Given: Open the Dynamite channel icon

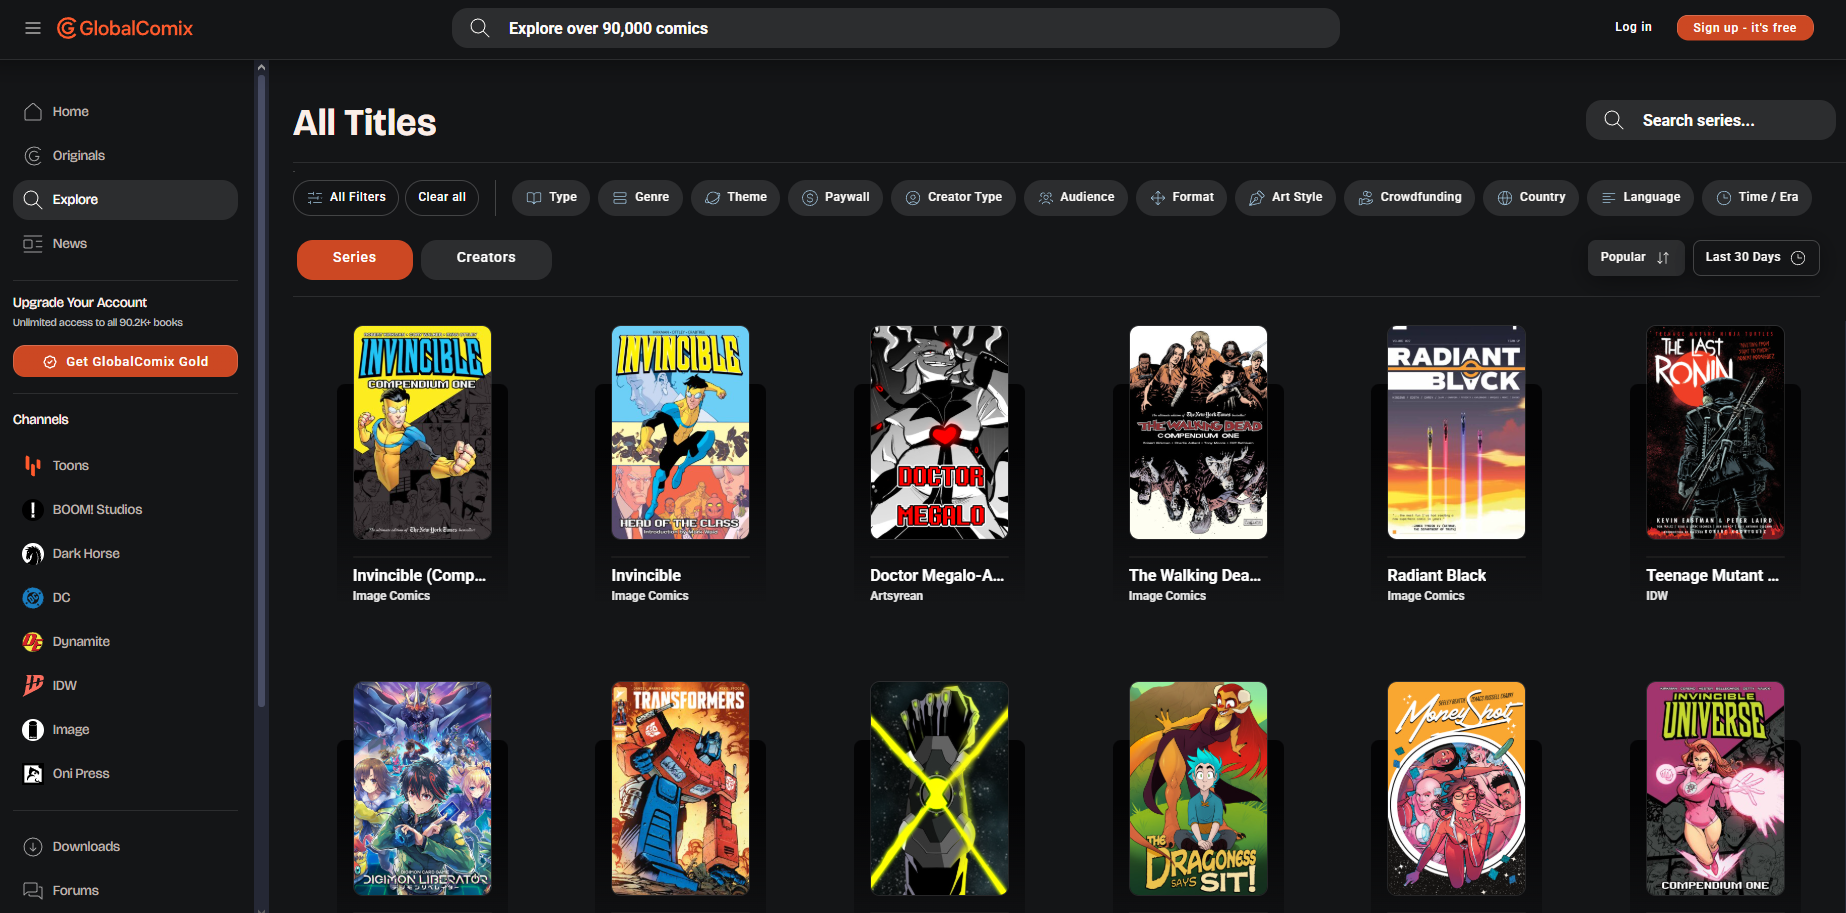Looking at the screenshot, I should point(33,642).
